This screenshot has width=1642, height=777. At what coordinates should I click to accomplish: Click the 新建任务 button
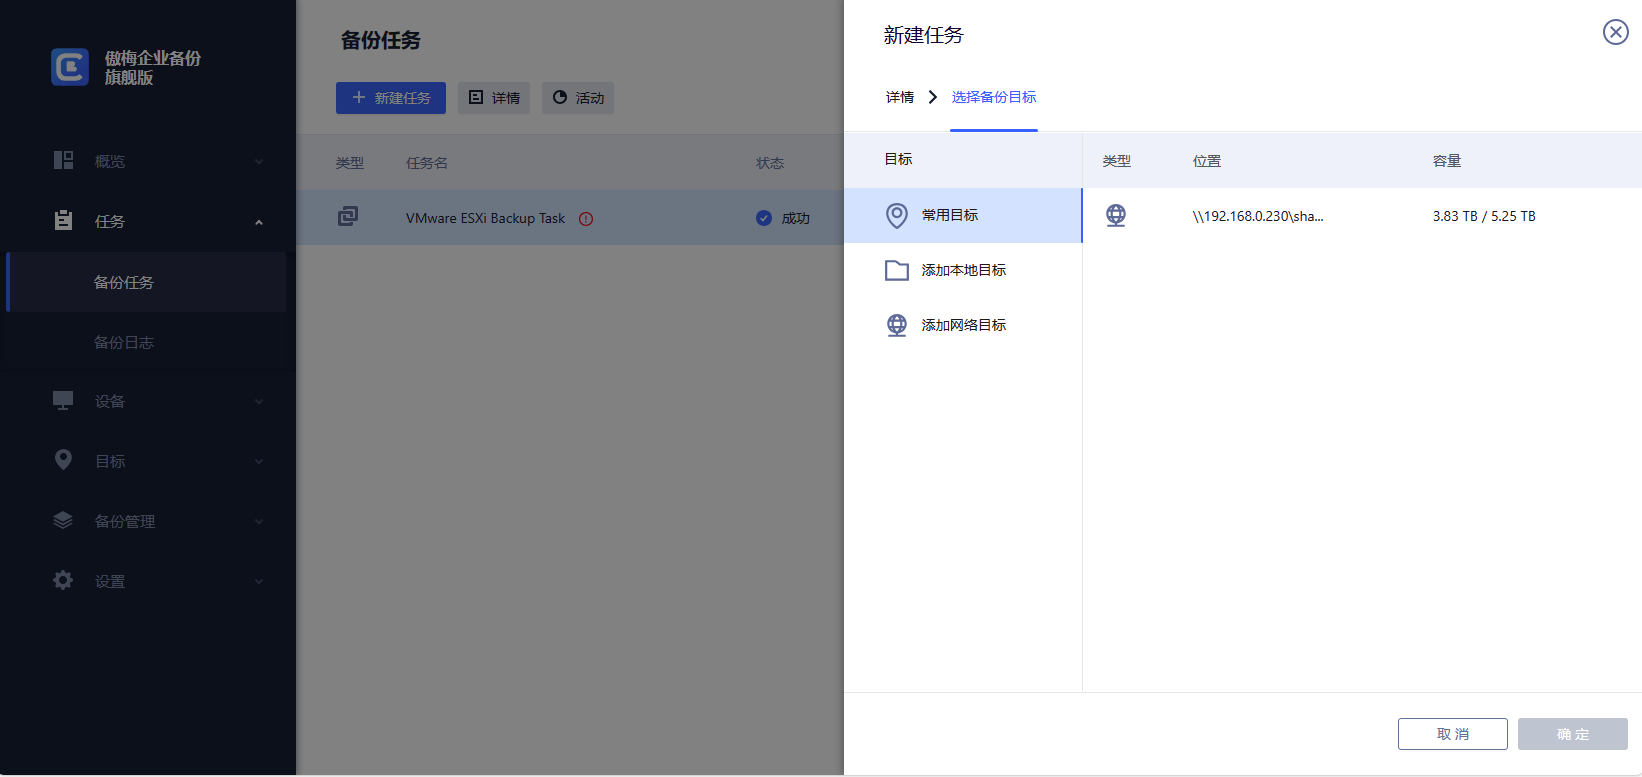tap(391, 98)
